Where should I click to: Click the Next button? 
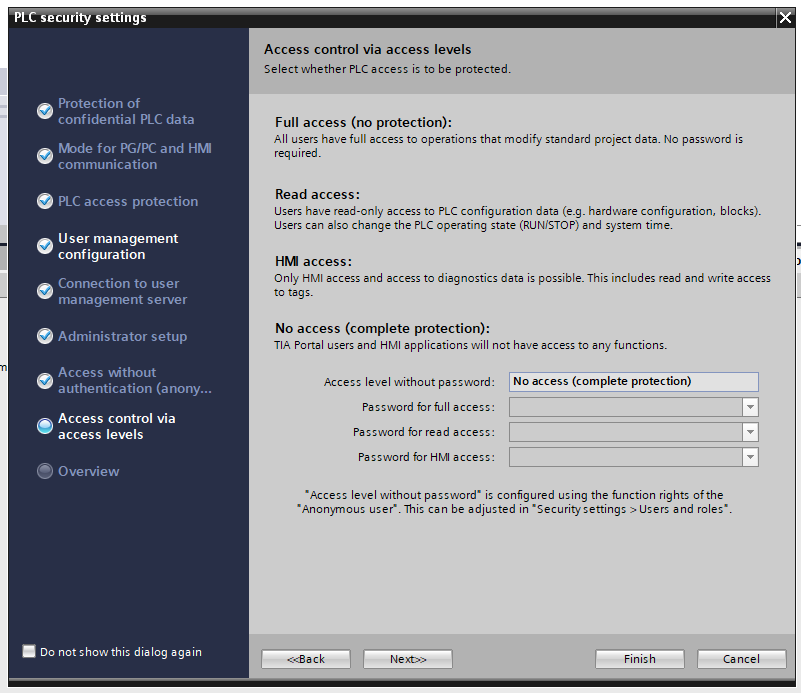tap(407, 659)
